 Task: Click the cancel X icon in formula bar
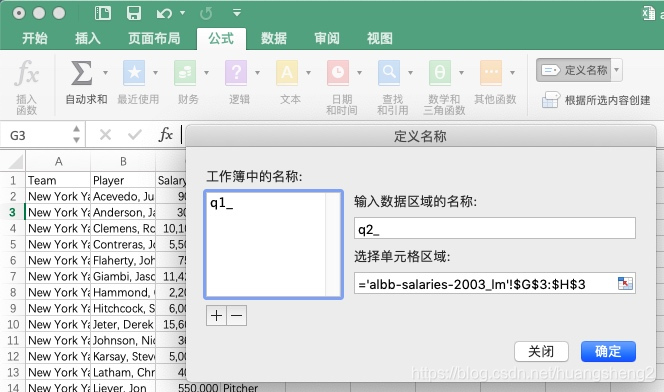pos(105,135)
